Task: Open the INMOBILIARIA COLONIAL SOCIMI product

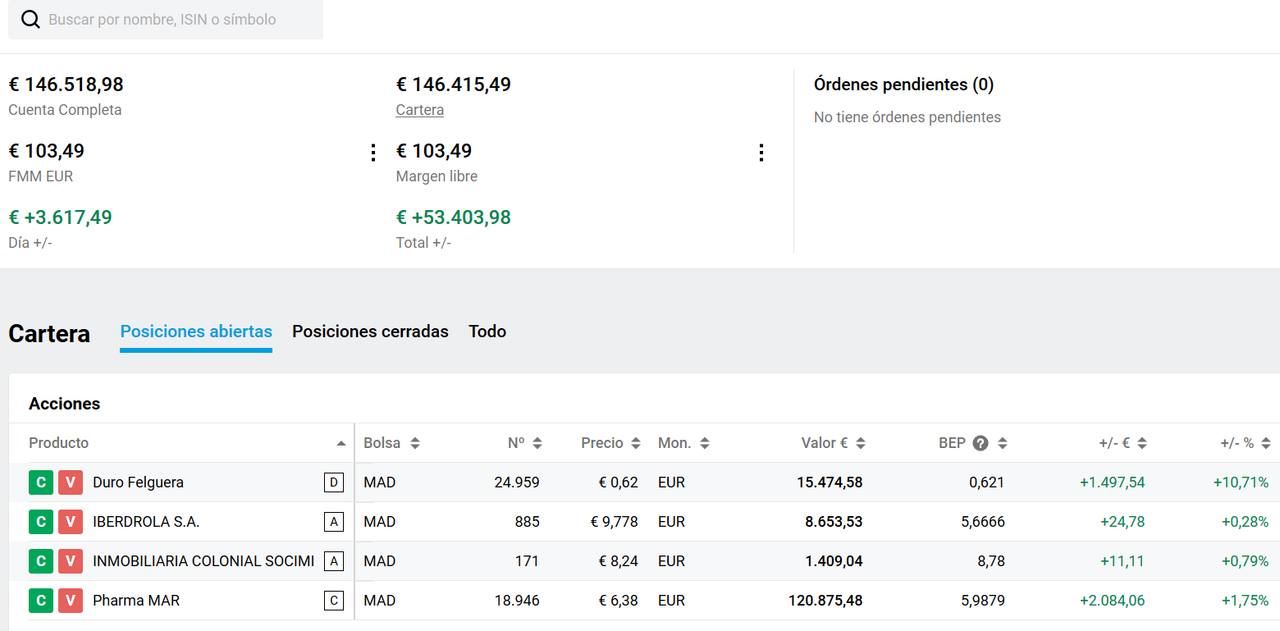Action: (203, 561)
